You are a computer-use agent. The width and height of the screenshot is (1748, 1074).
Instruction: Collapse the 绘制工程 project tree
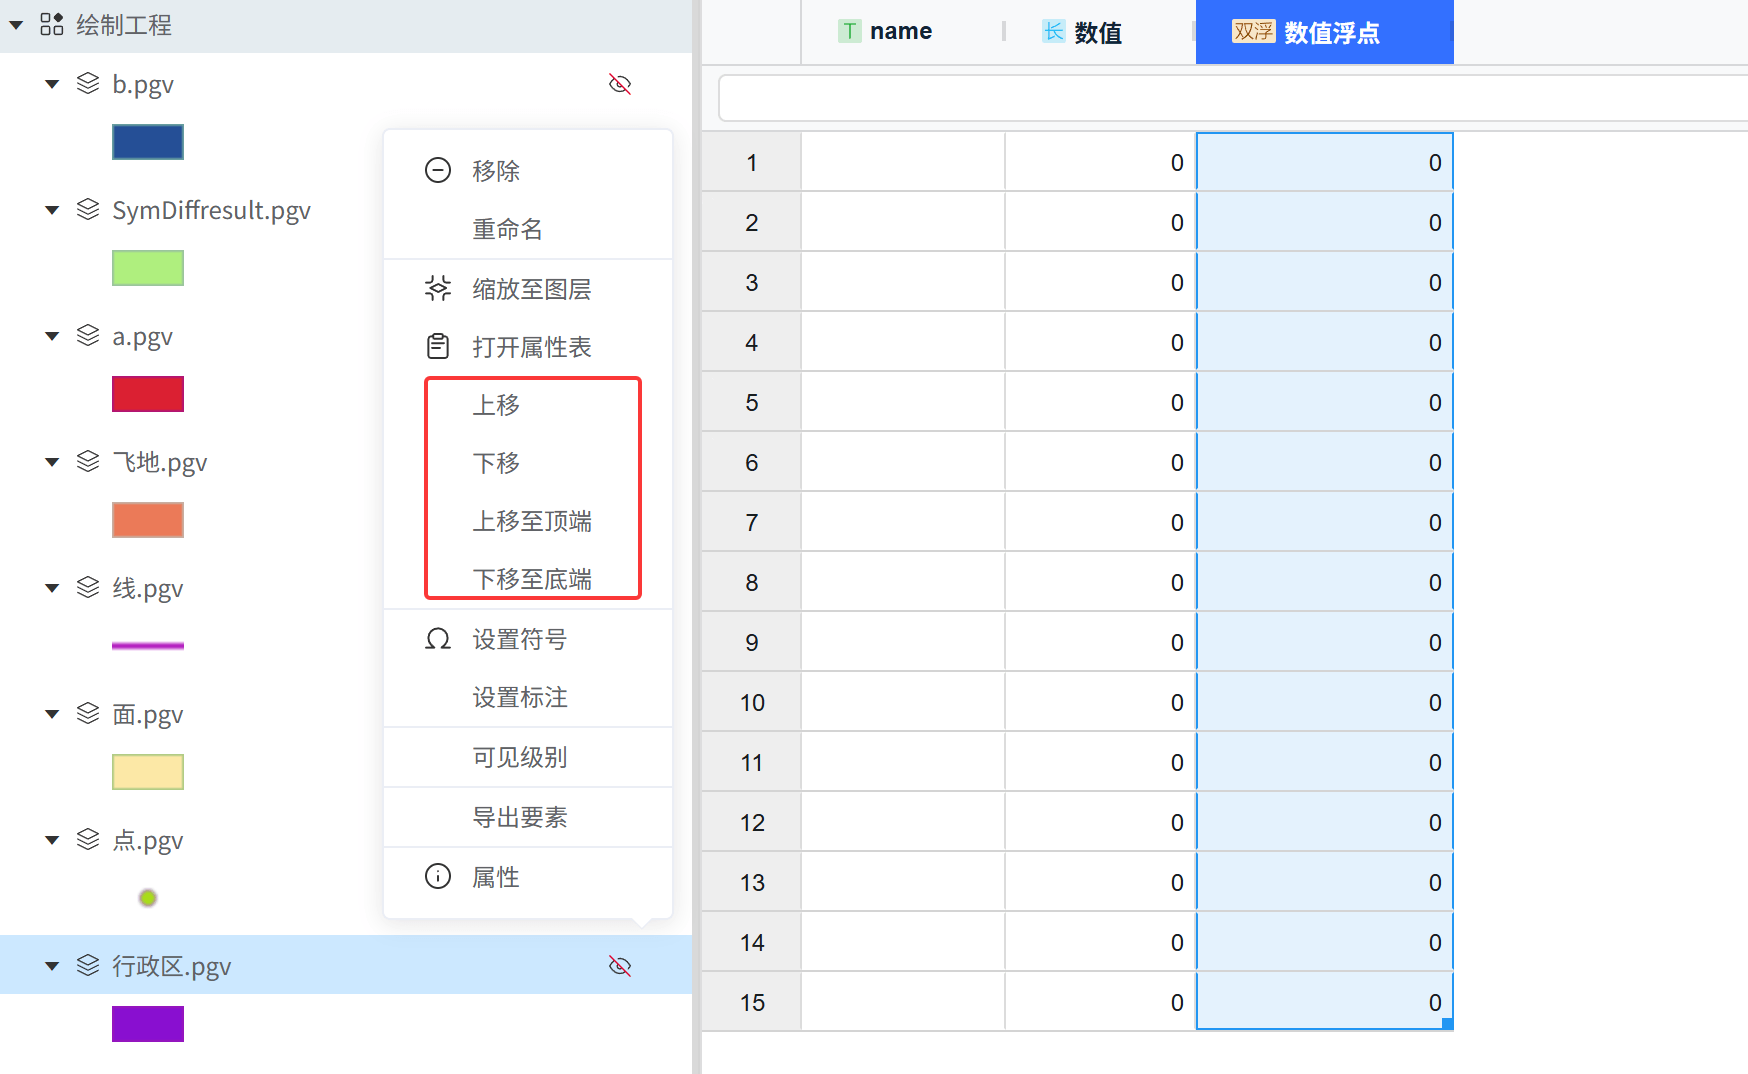coord(17,25)
